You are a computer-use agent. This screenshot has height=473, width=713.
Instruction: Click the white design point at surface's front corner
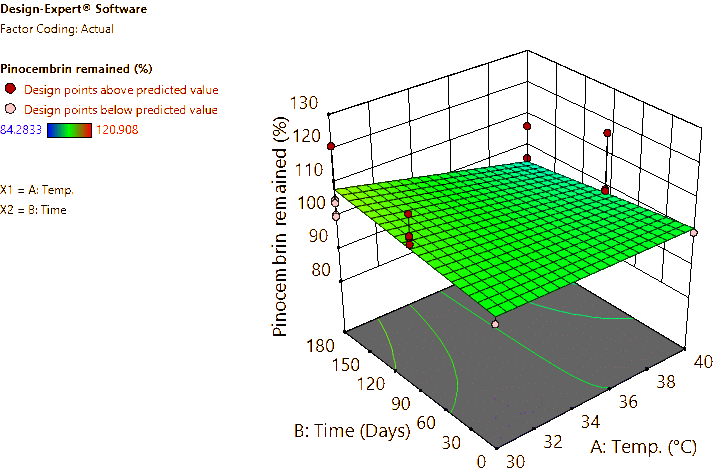click(x=495, y=322)
